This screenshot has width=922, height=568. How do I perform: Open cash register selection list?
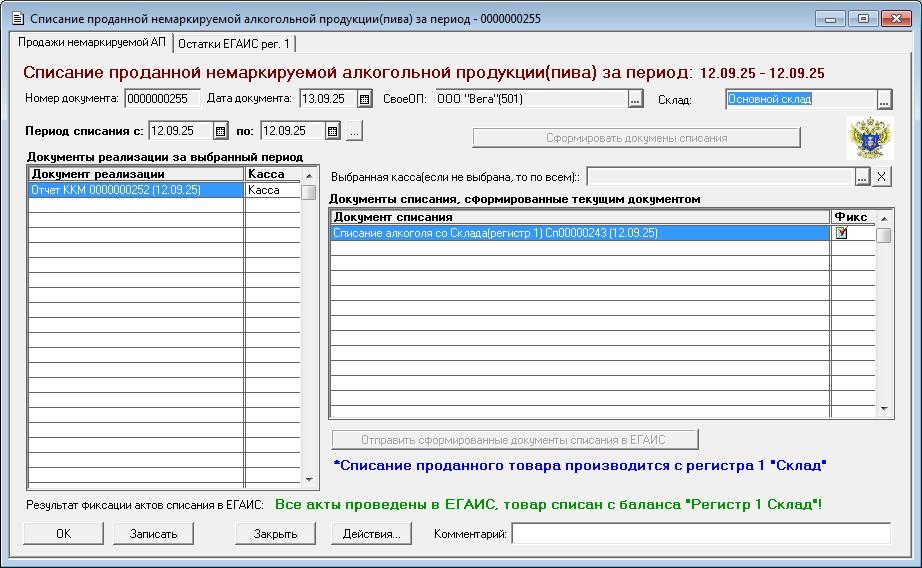[x=862, y=177]
